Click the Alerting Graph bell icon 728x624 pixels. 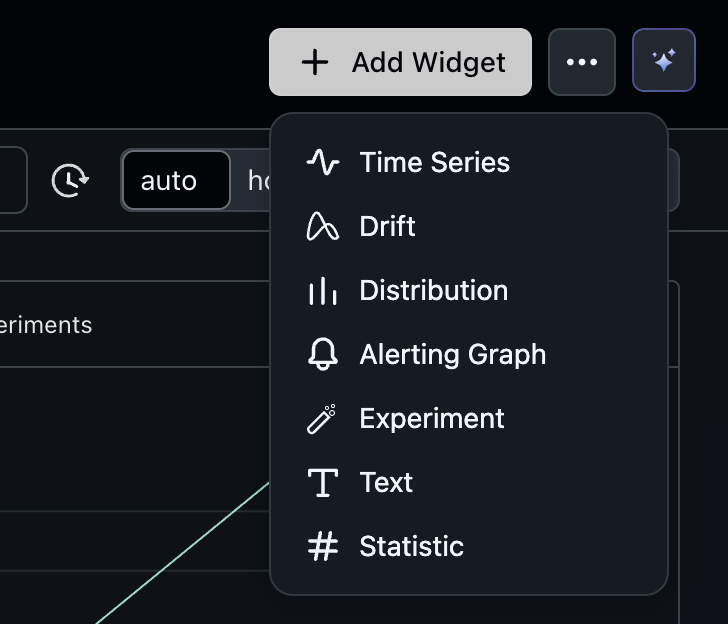click(322, 355)
